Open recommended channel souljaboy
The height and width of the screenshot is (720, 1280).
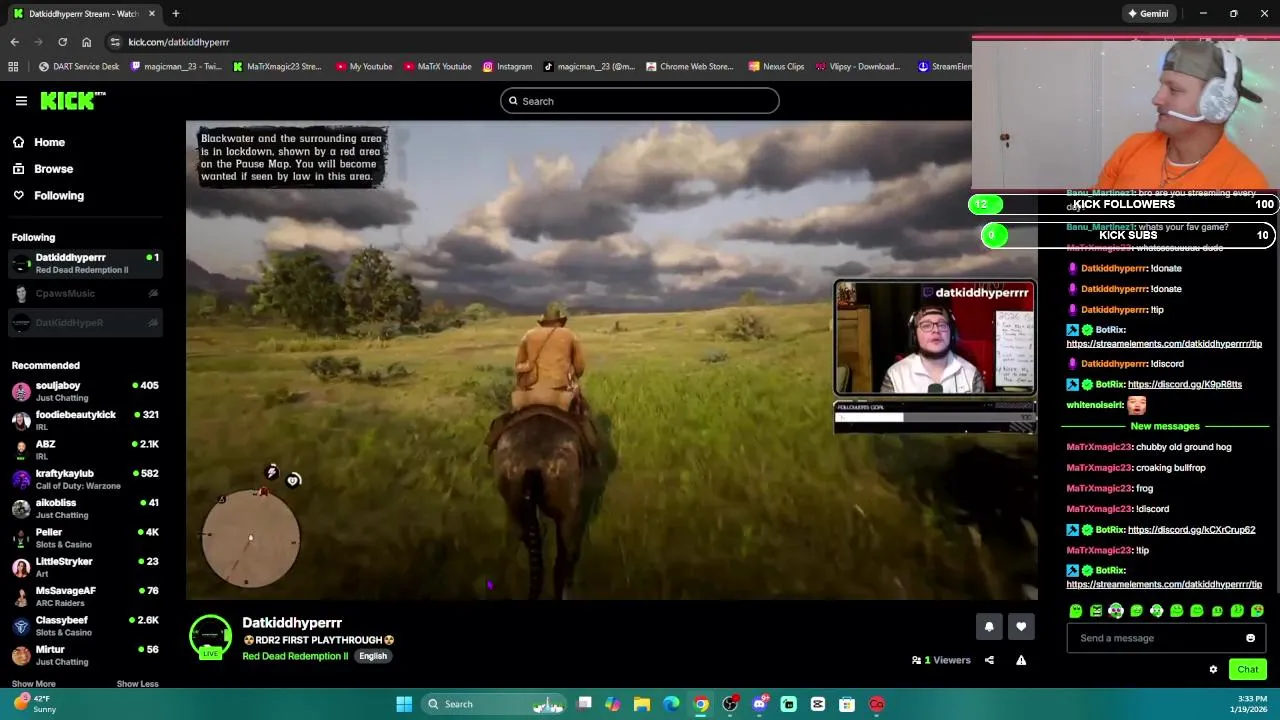pos(85,391)
